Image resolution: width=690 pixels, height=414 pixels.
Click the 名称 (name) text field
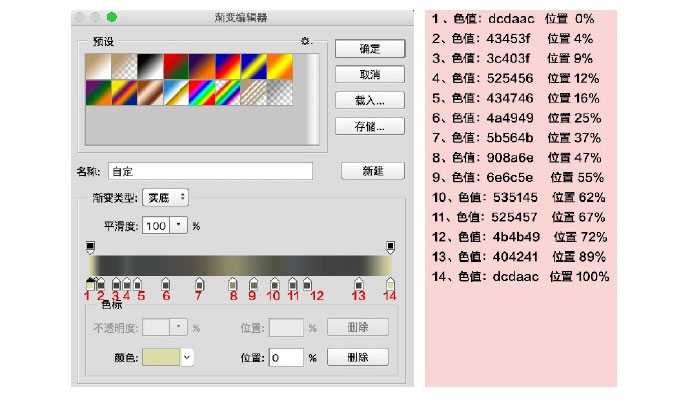pos(210,171)
